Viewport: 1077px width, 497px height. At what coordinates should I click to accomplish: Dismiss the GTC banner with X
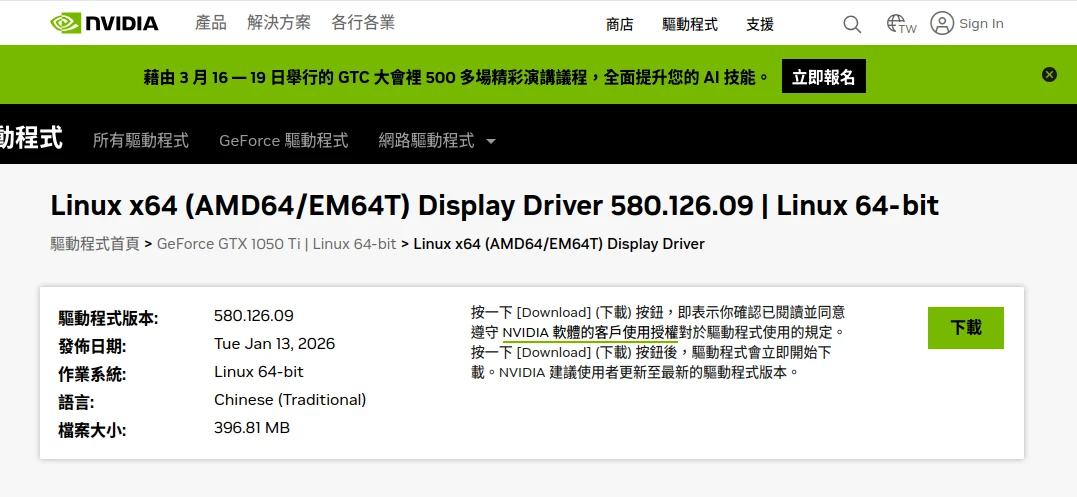click(x=1049, y=74)
